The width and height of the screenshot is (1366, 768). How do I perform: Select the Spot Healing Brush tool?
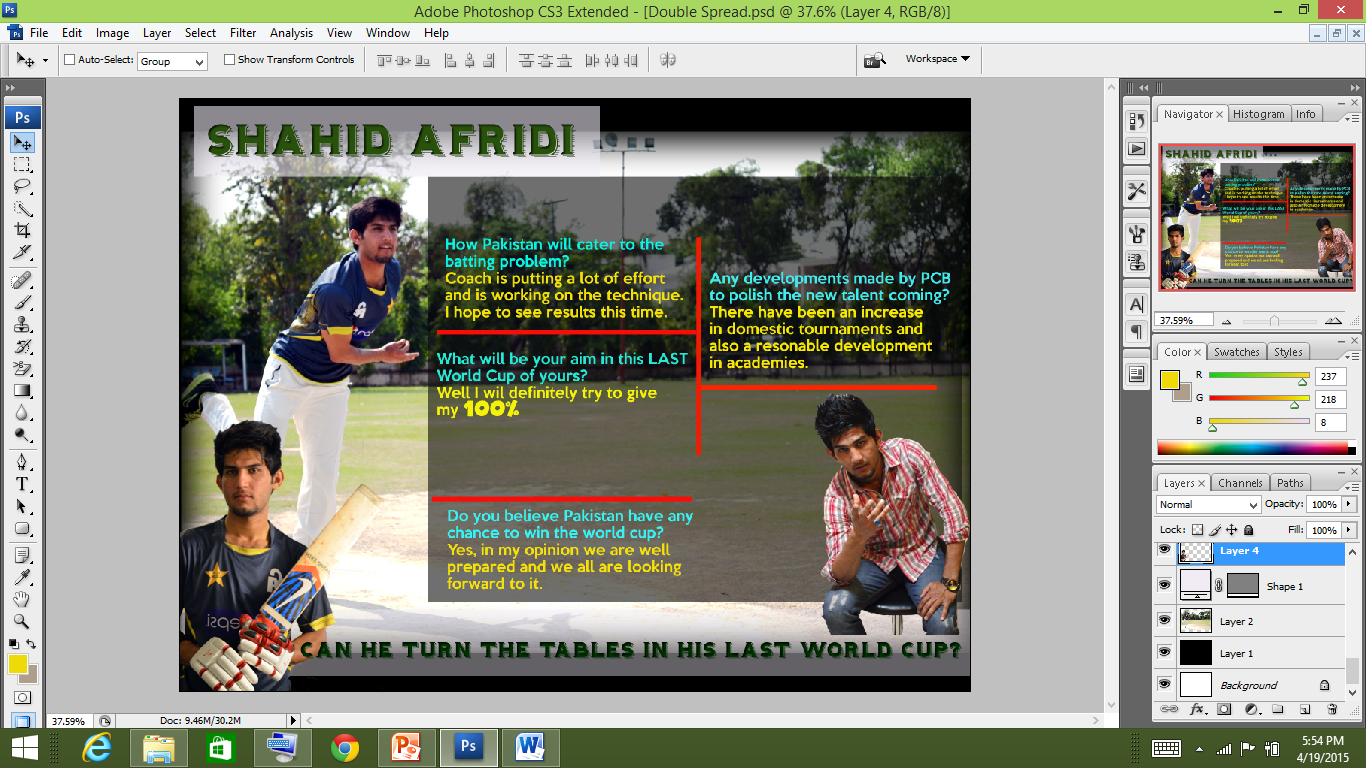(x=22, y=281)
